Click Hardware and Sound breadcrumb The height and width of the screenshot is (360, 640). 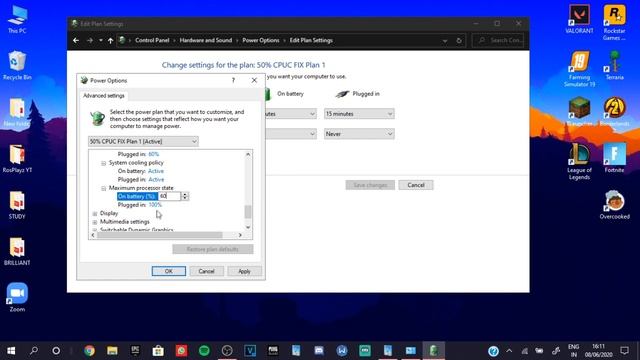pos(206,40)
